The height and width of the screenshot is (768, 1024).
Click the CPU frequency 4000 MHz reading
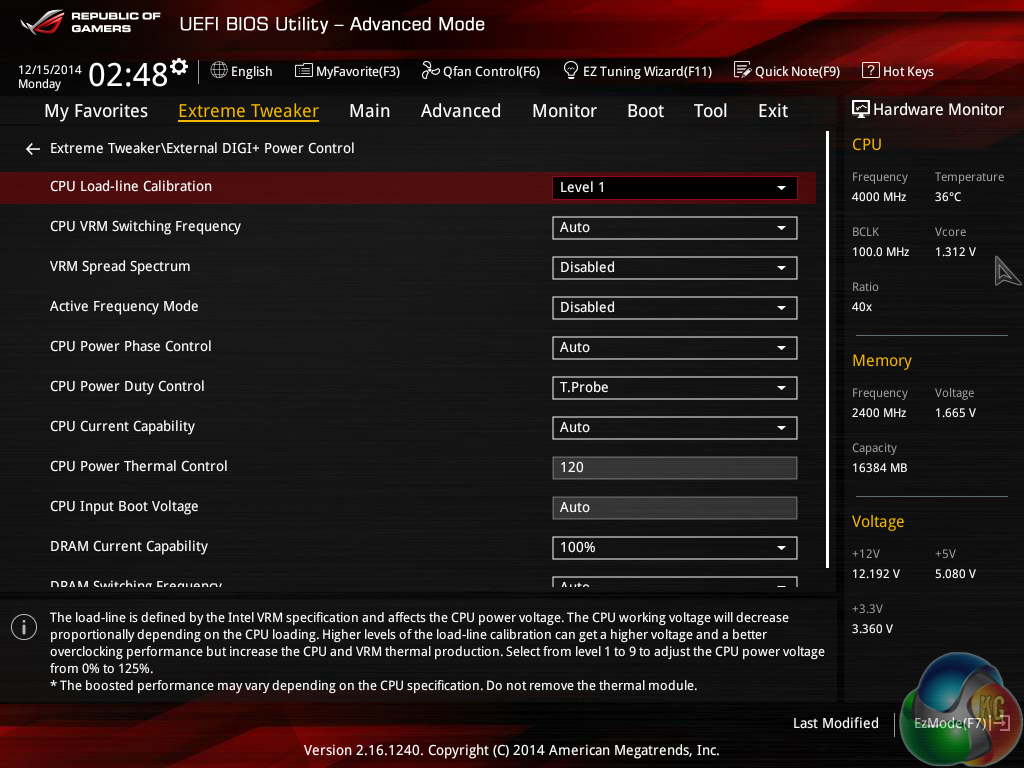[879, 197]
